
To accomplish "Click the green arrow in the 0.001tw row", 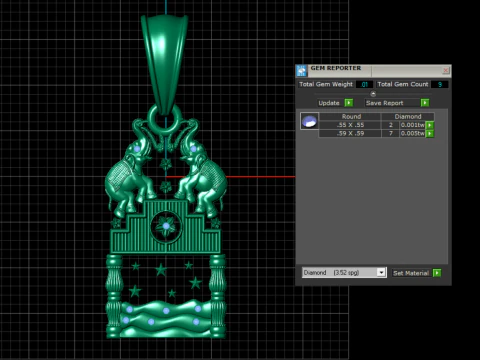I will point(430,125).
